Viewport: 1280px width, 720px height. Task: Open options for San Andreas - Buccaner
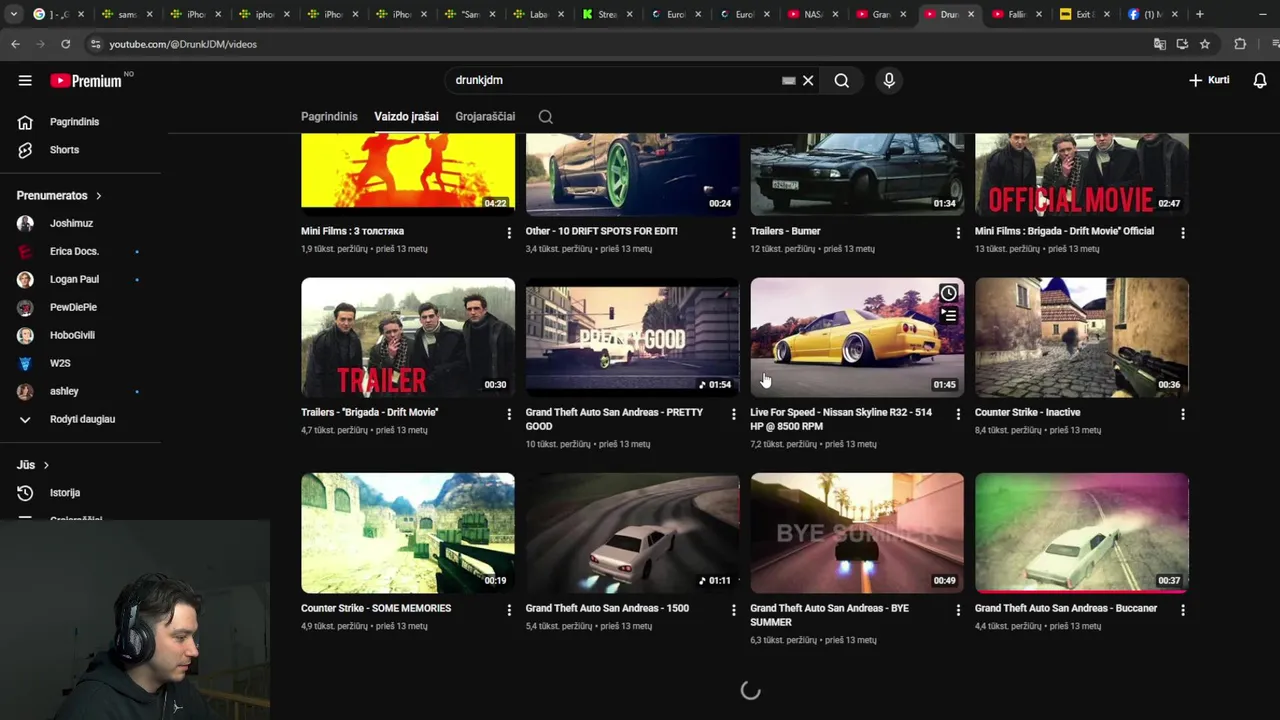click(x=1183, y=610)
